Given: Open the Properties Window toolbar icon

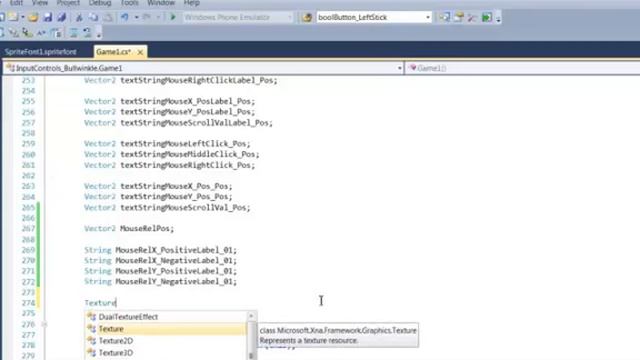Looking at the screenshot, I should point(458,18).
